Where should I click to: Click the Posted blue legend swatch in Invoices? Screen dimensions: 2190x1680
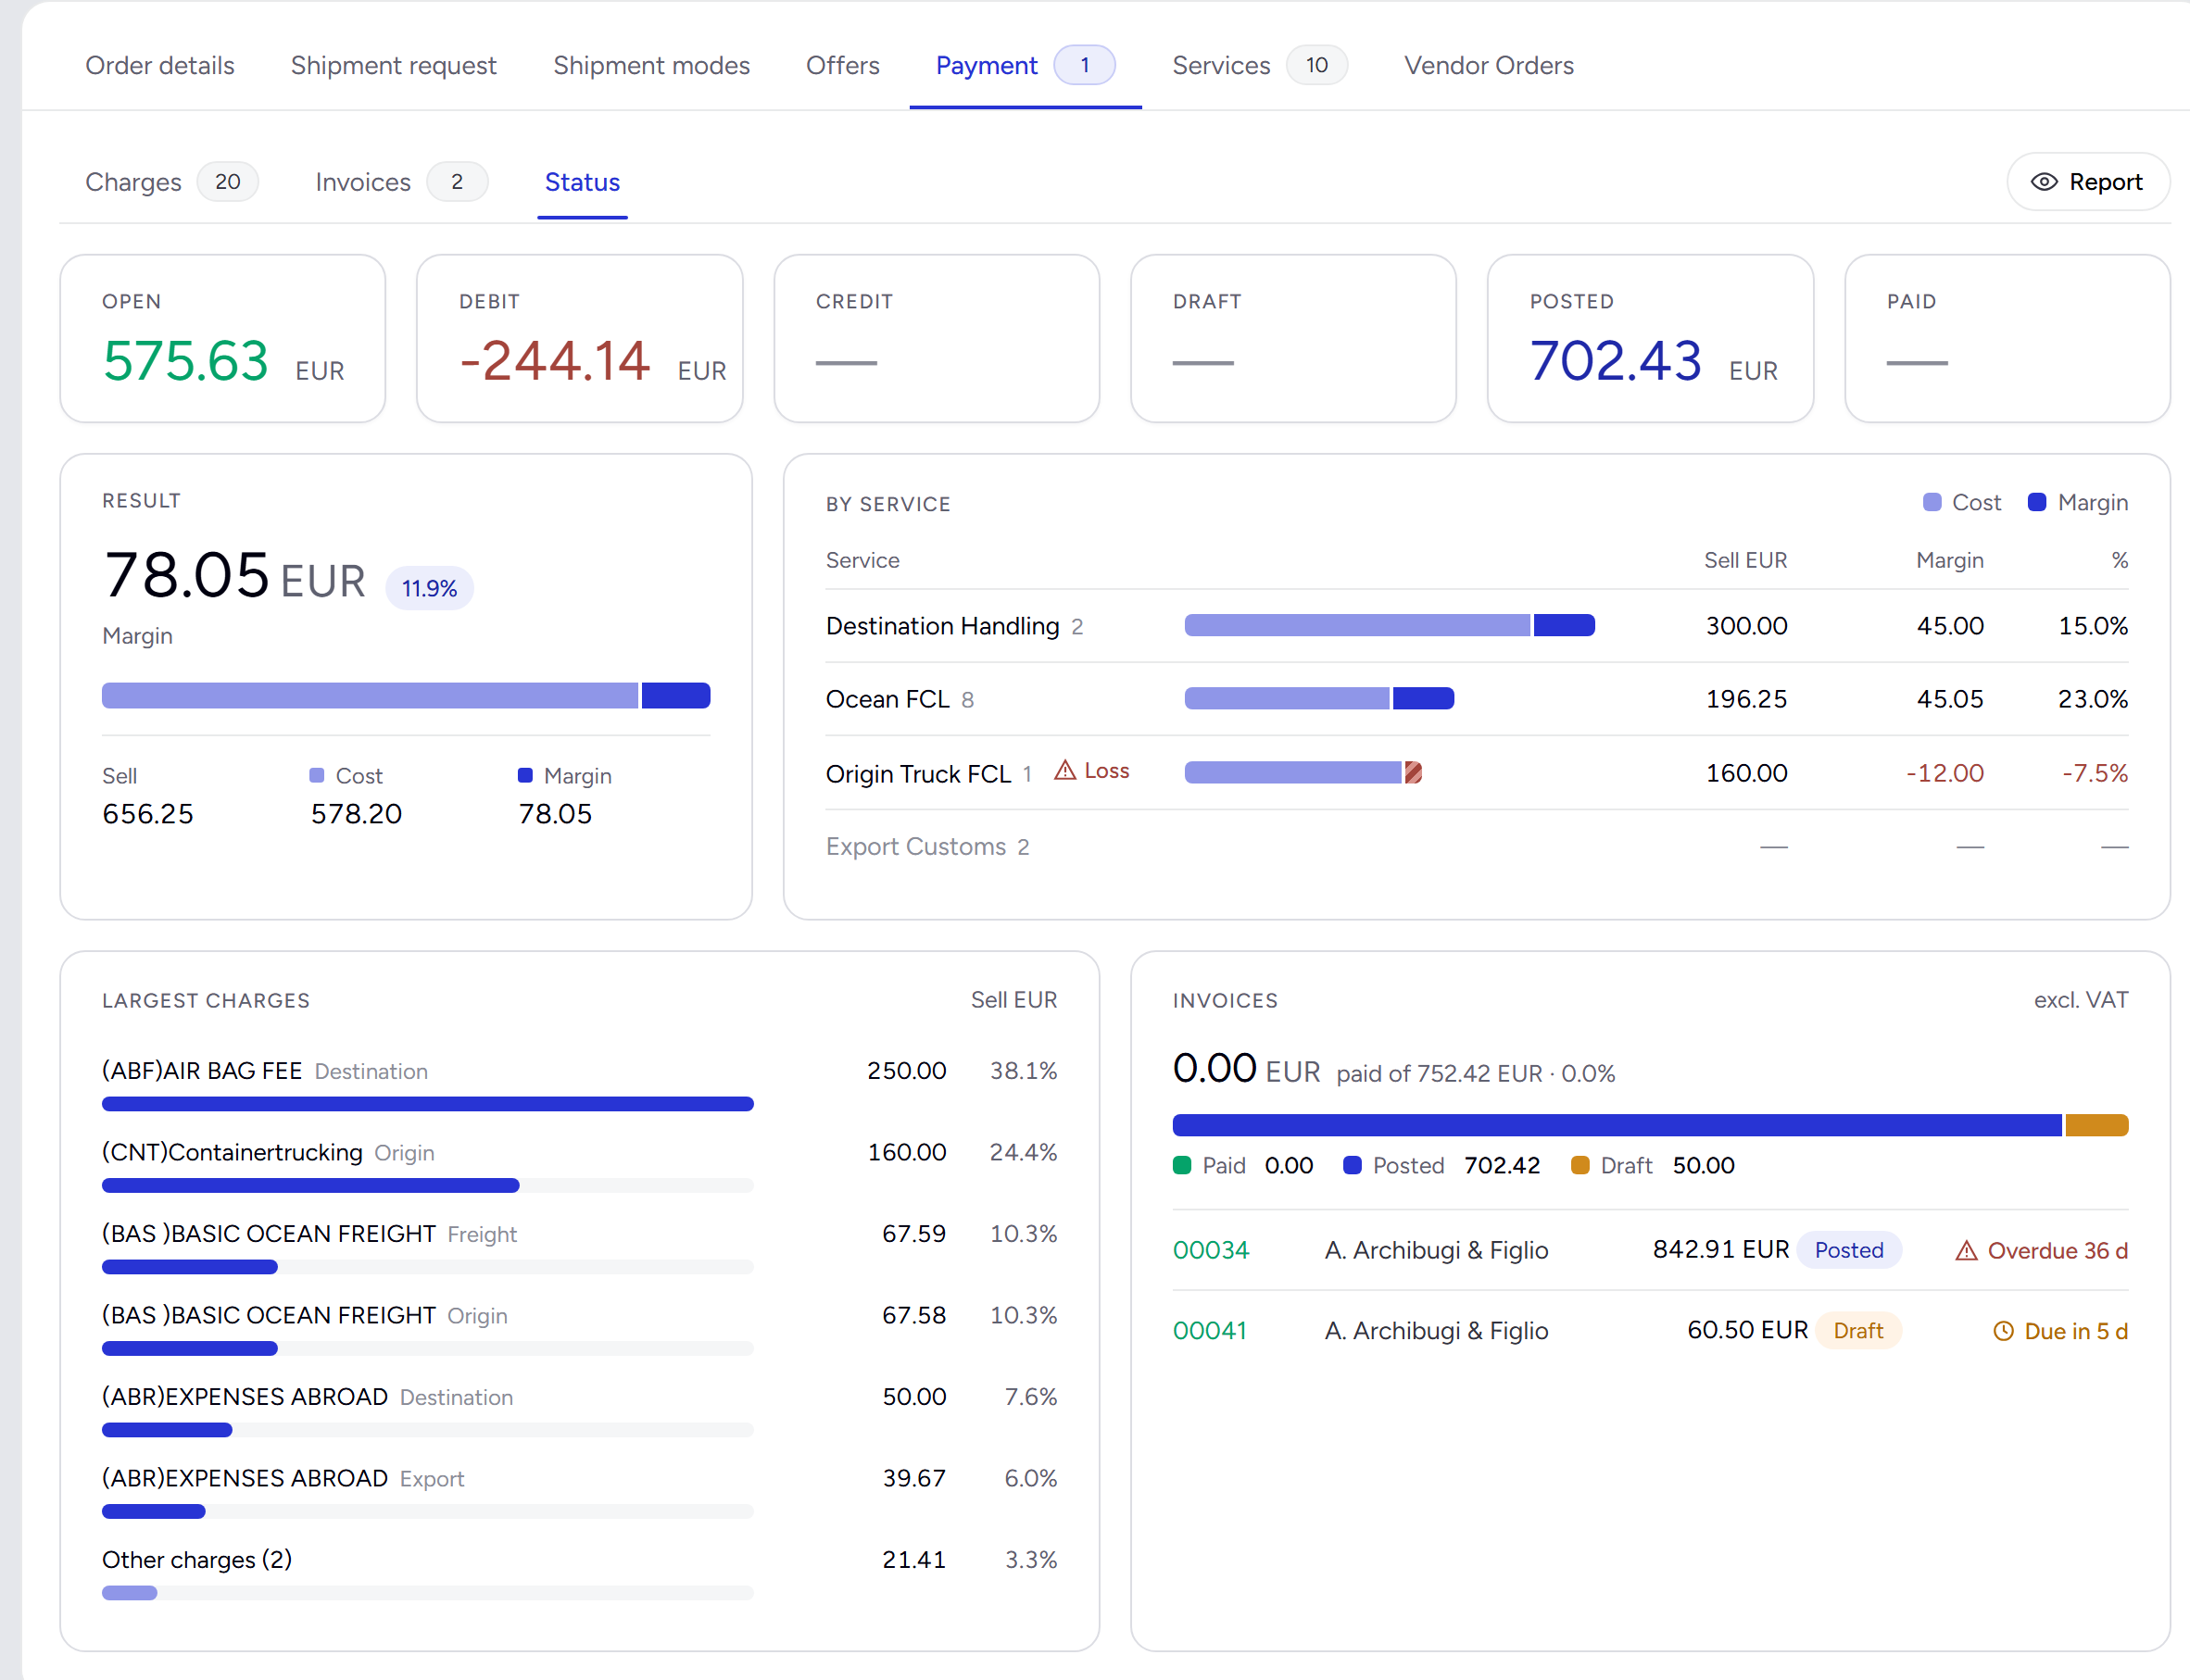pyautogui.click(x=1351, y=1165)
